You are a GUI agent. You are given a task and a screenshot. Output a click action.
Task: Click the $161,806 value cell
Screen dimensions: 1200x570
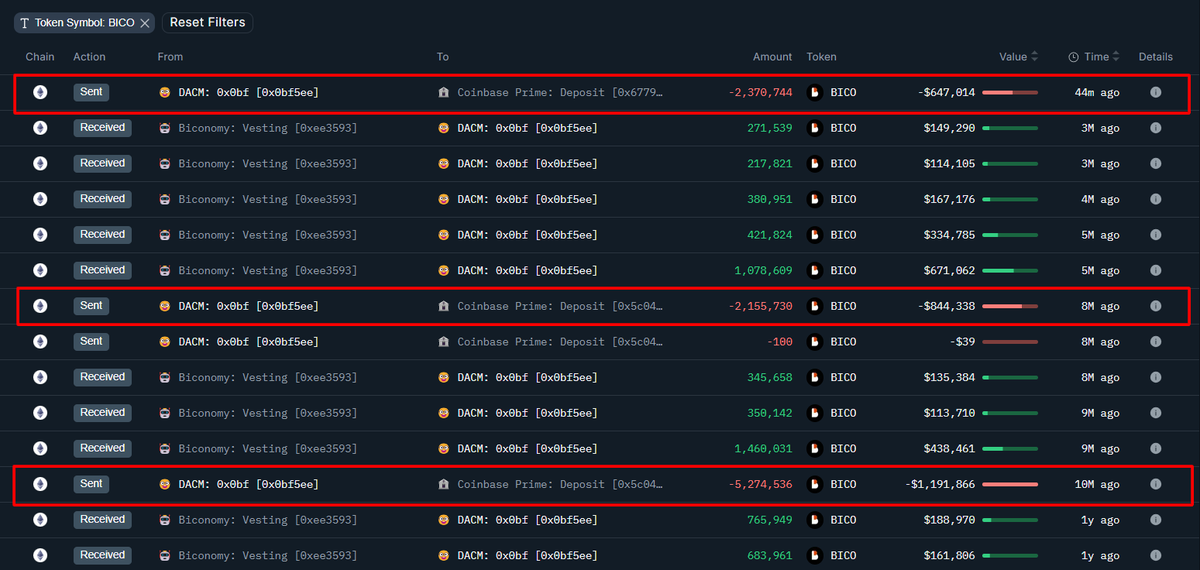(949, 555)
